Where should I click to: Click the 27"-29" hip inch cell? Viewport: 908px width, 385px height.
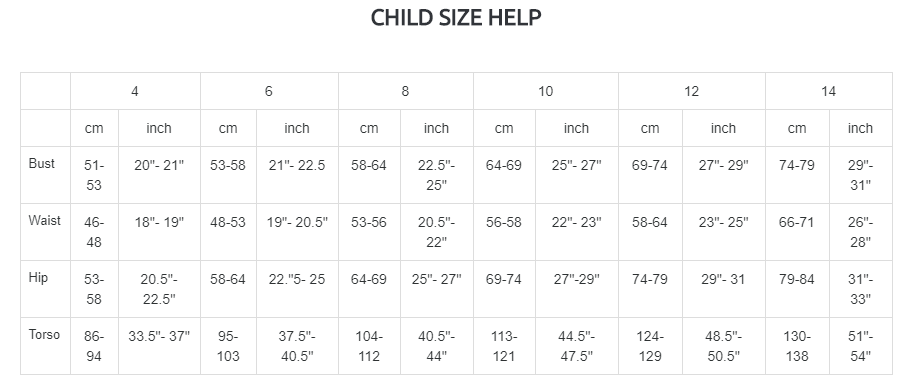pyautogui.click(x=576, y=280)
